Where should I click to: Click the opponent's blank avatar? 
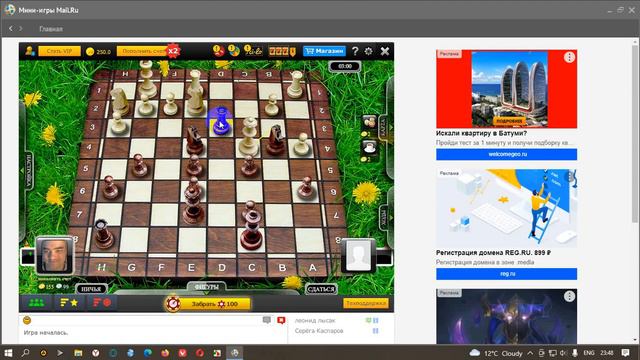point(358,256)
